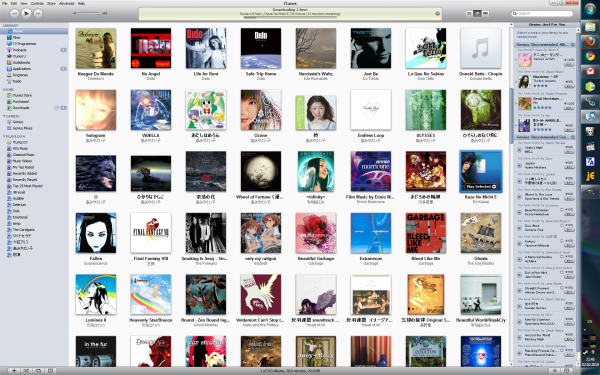This screenshot has height=375, width=600.
Task: Click the Search input field
Action: point(542,13)
